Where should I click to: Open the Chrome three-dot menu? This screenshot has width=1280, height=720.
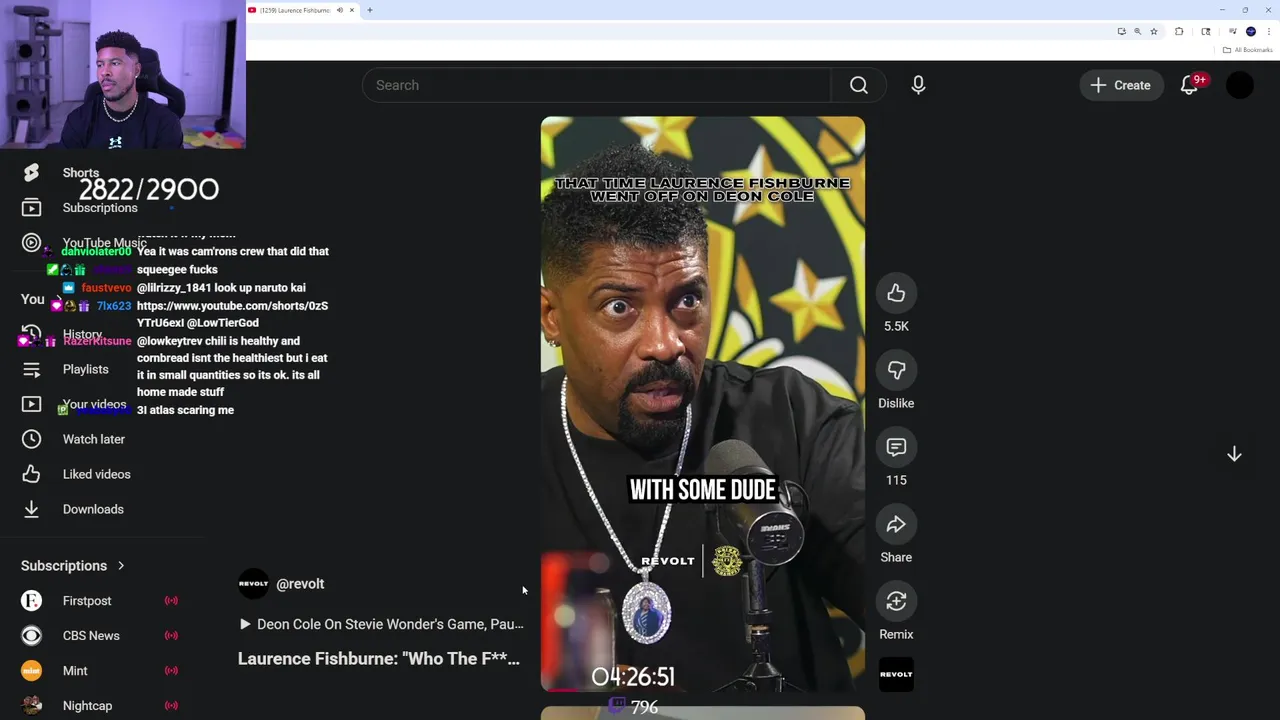click(x=1269, y=31)
